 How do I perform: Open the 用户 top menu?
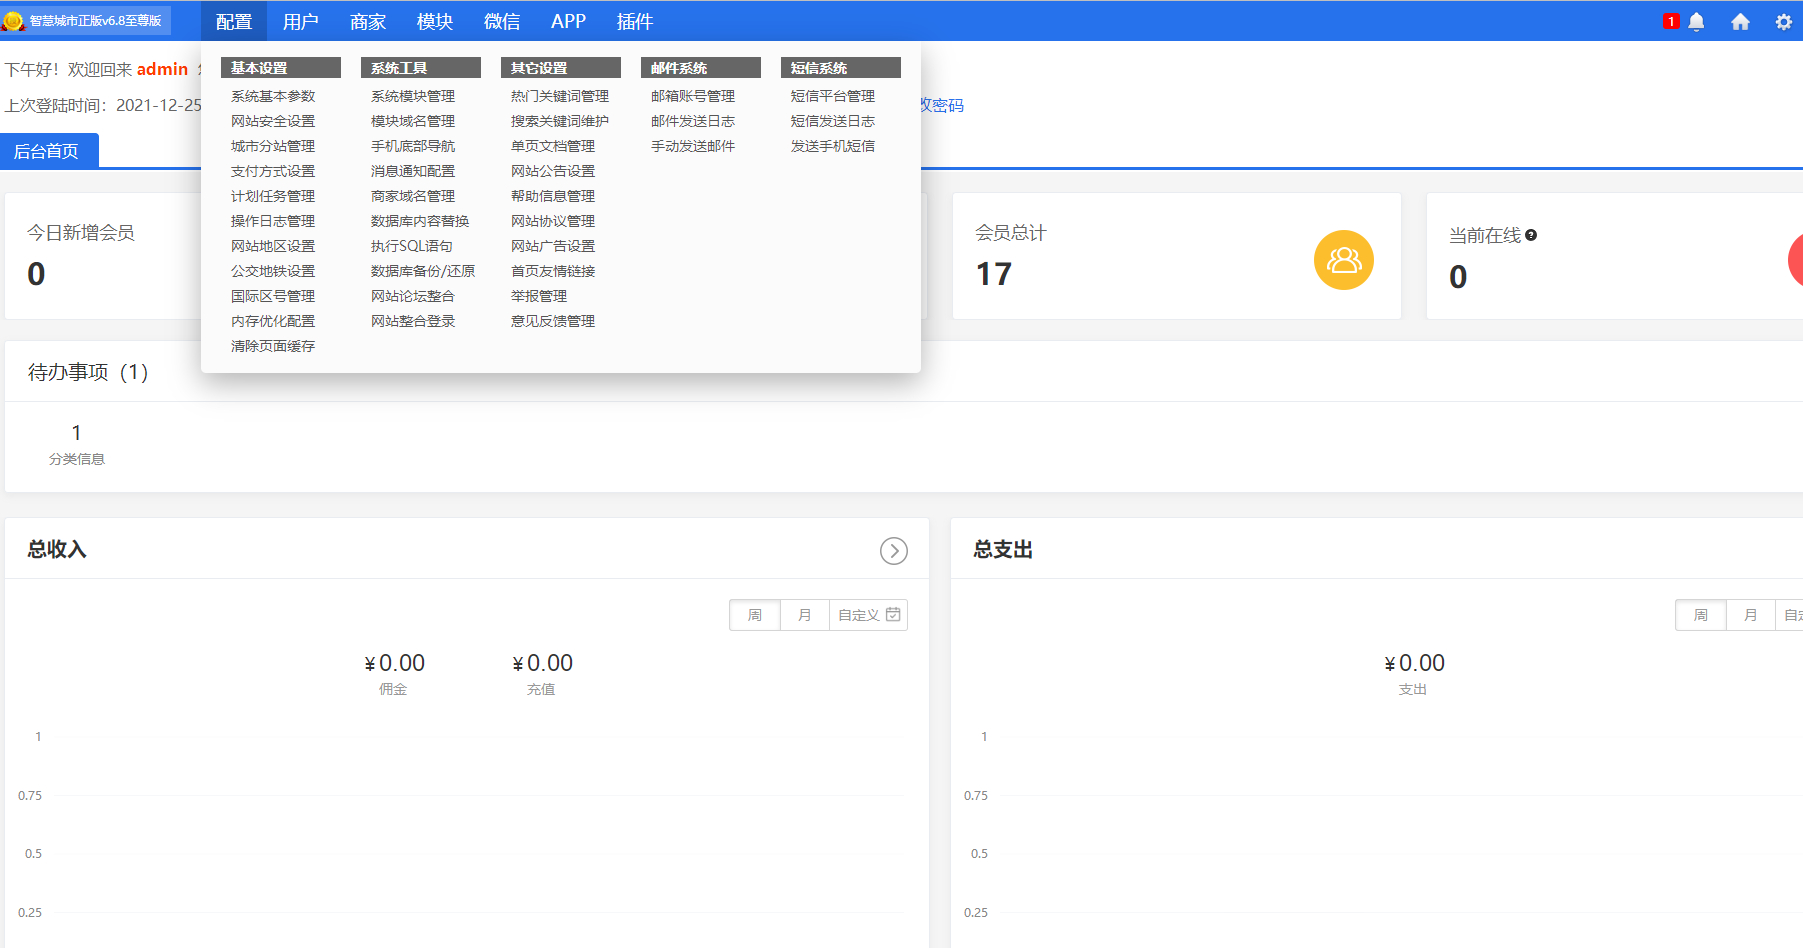pyautogui.click(x=300, y=21)
